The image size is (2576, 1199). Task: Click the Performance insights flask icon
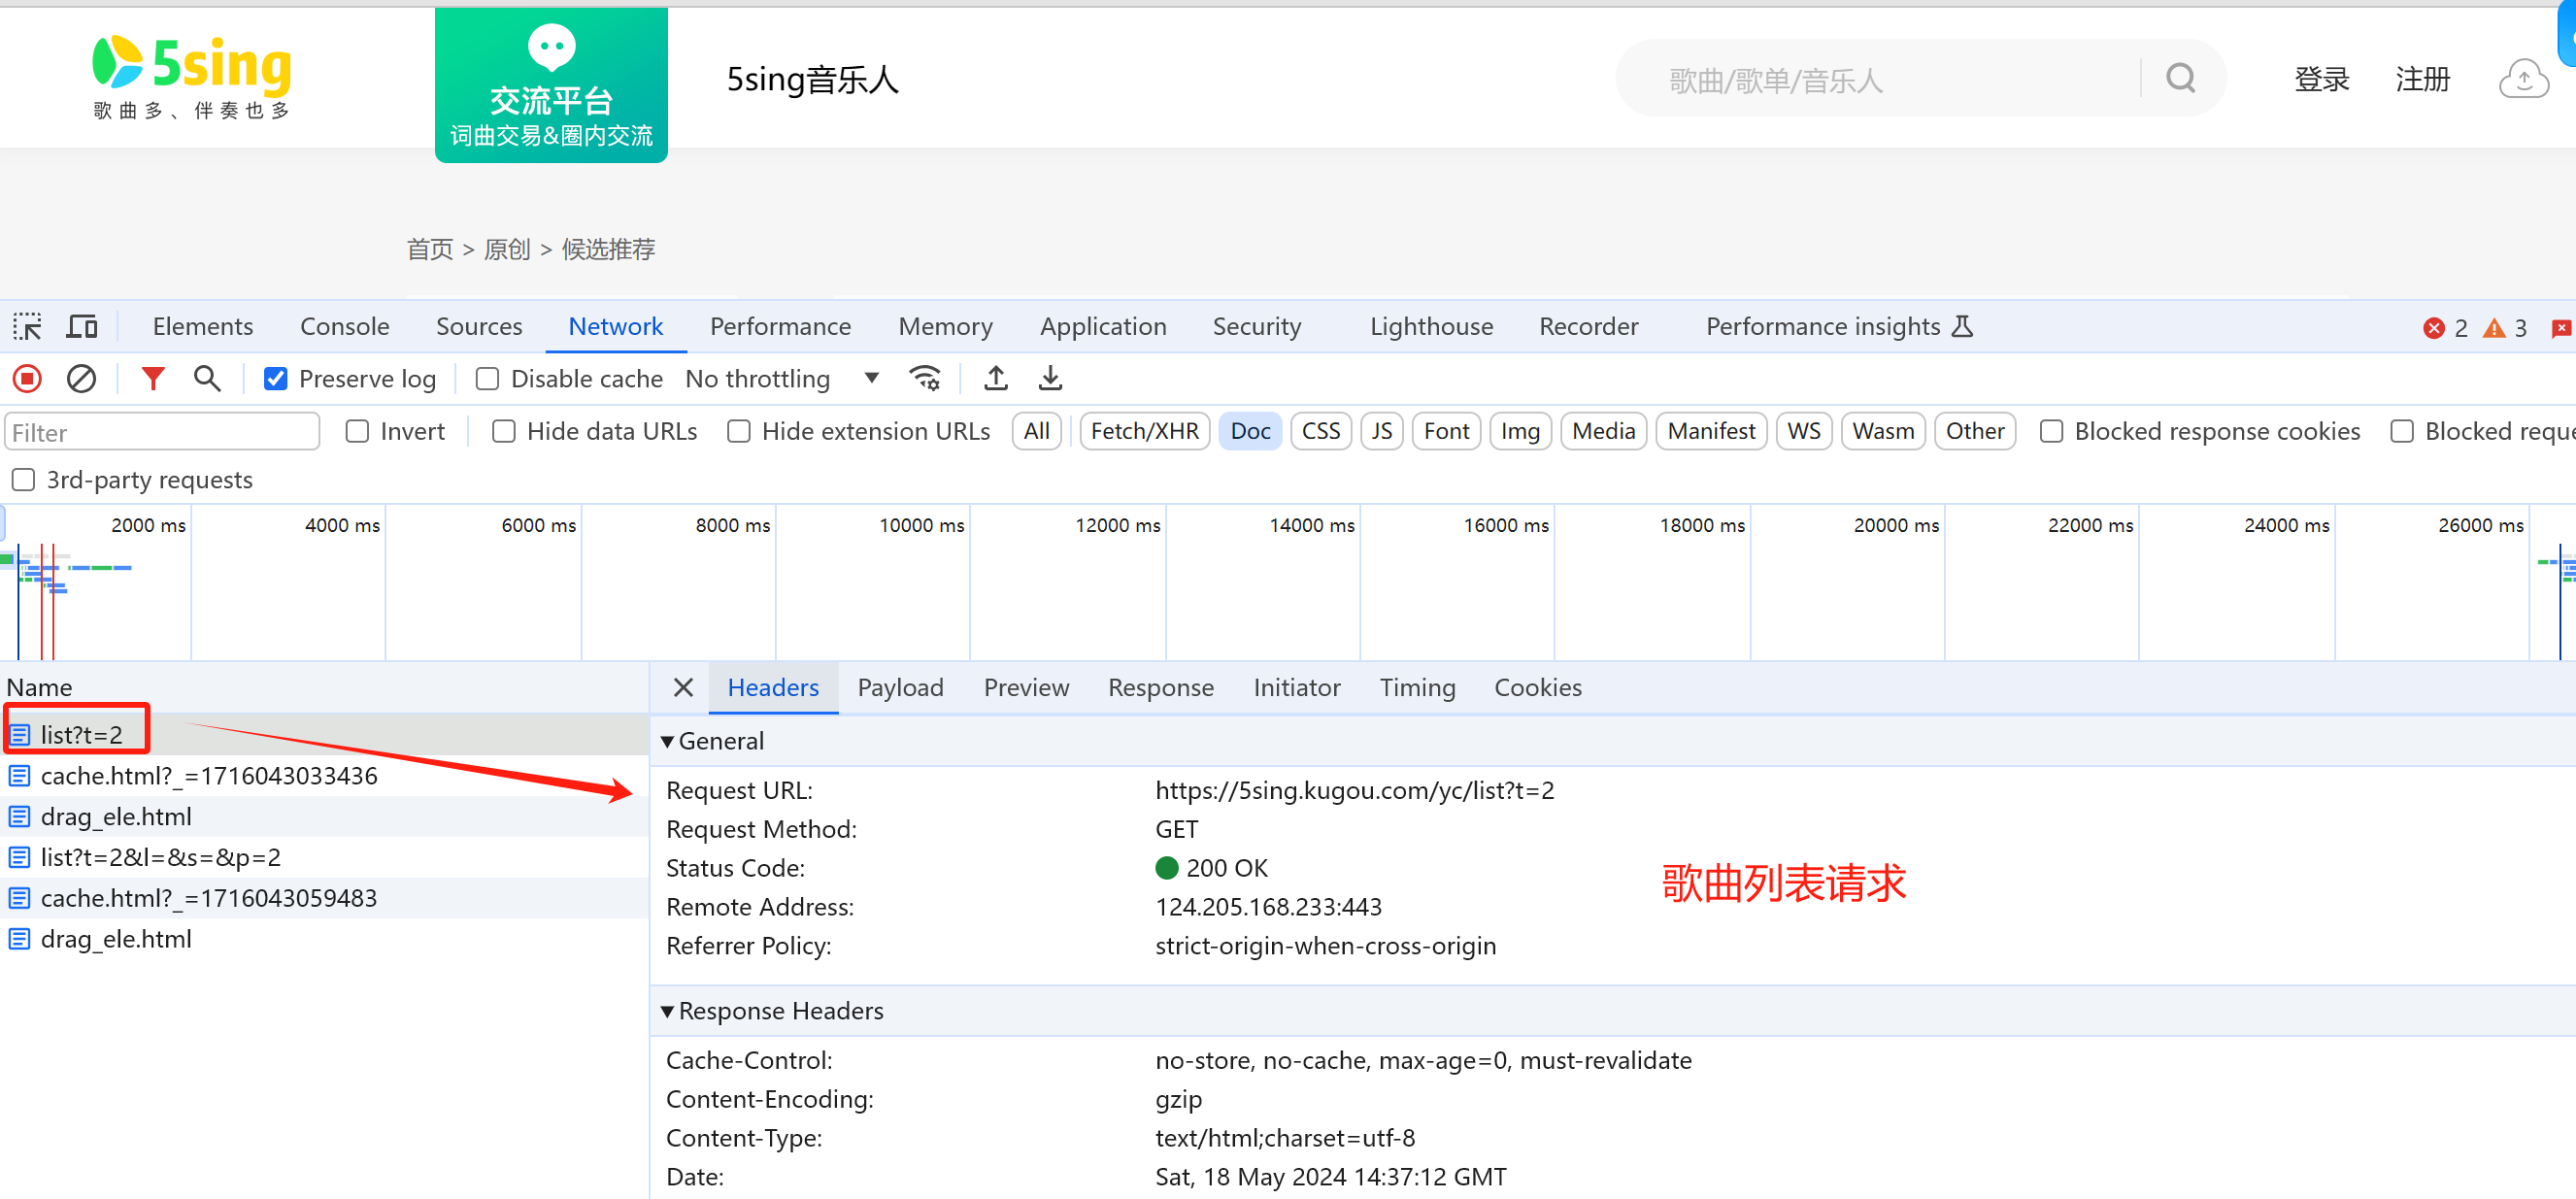1962,327
